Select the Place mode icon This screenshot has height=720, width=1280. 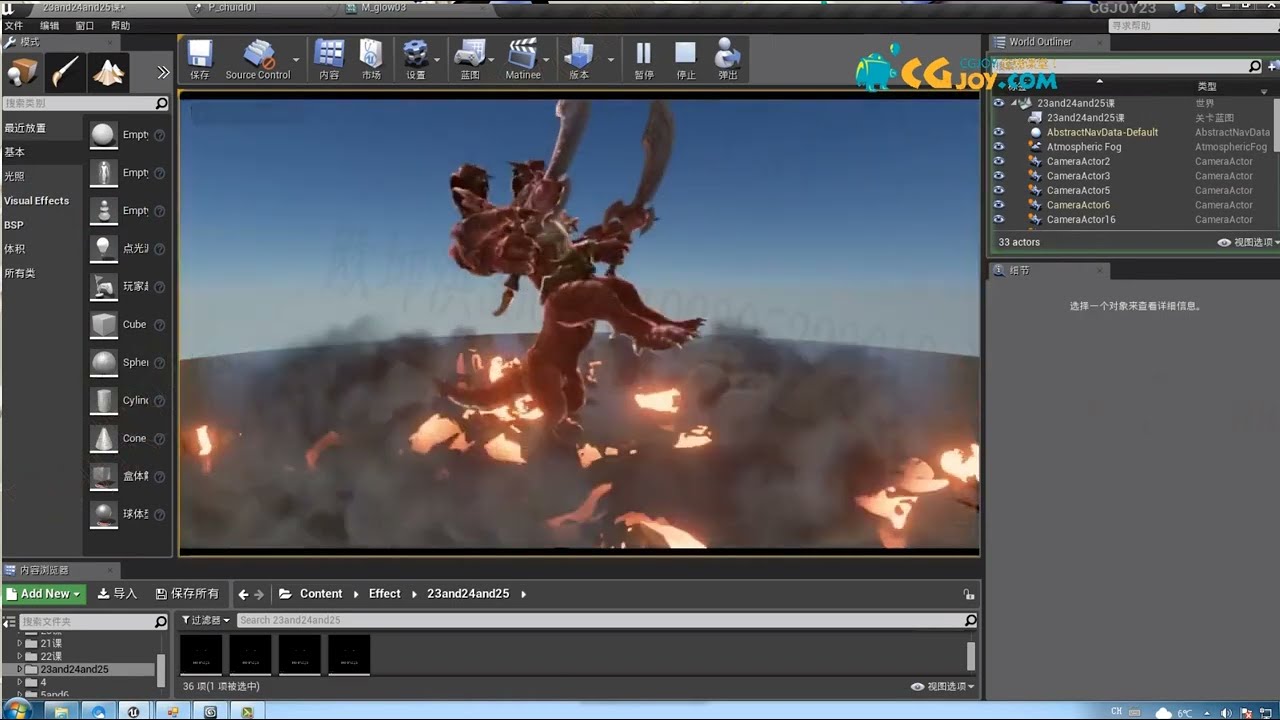[x=22, y=72]
